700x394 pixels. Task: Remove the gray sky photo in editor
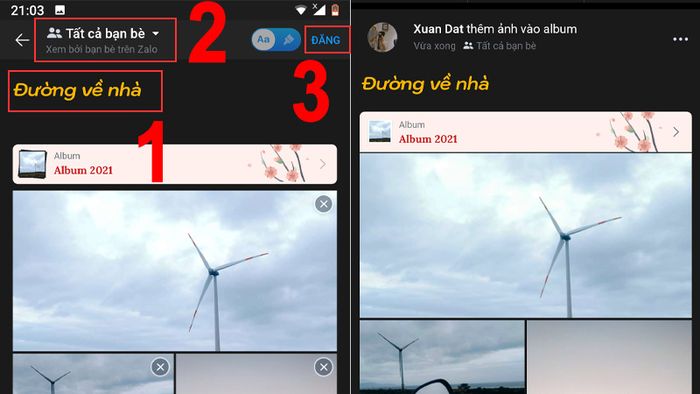pyautogui.click(x=323, y=367)
